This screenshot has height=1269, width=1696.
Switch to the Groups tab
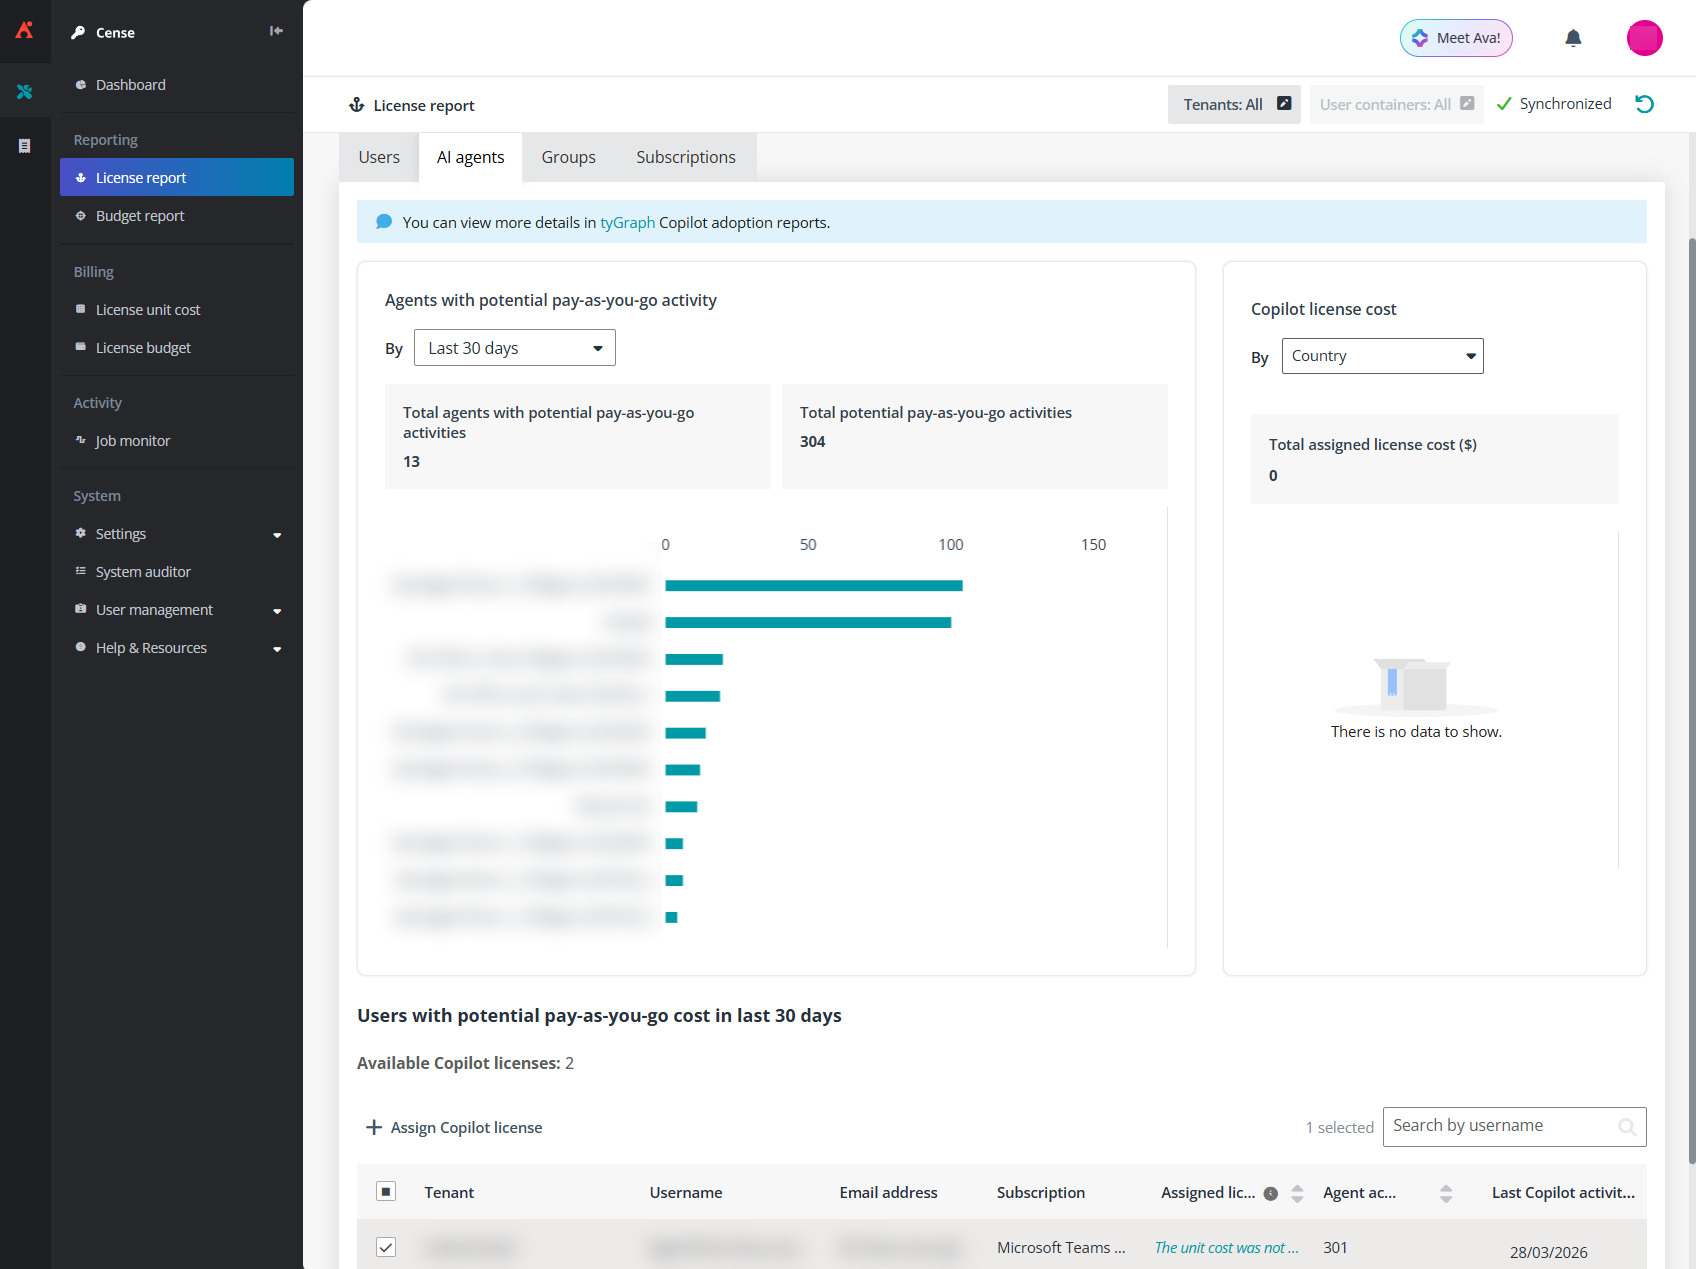tap(568, 157)
